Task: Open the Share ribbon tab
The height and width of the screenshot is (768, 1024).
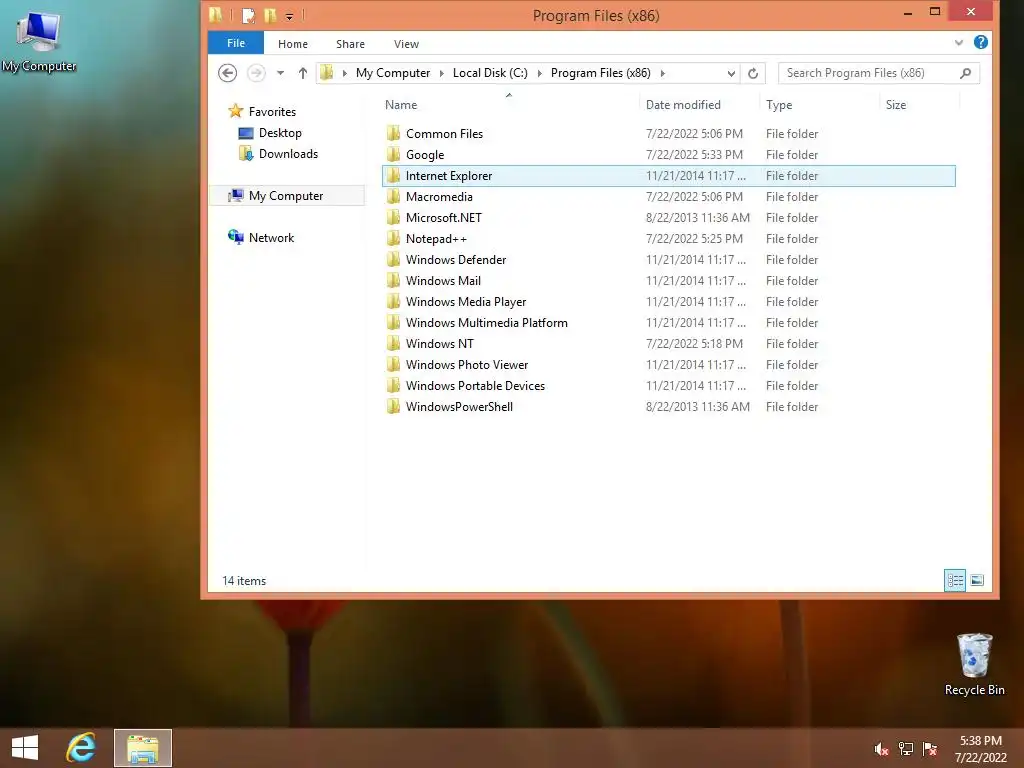Action: pyautogui.click(x=350, y=44)
